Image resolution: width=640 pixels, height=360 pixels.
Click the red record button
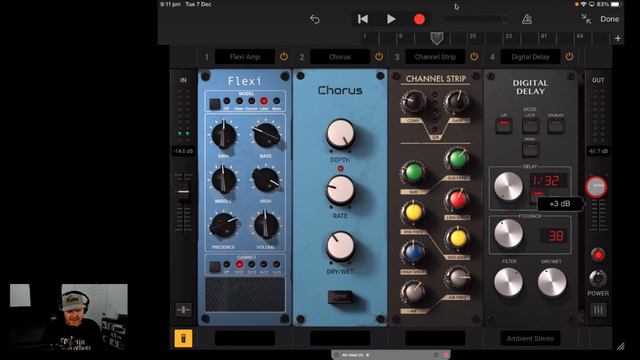pos(419,19)
